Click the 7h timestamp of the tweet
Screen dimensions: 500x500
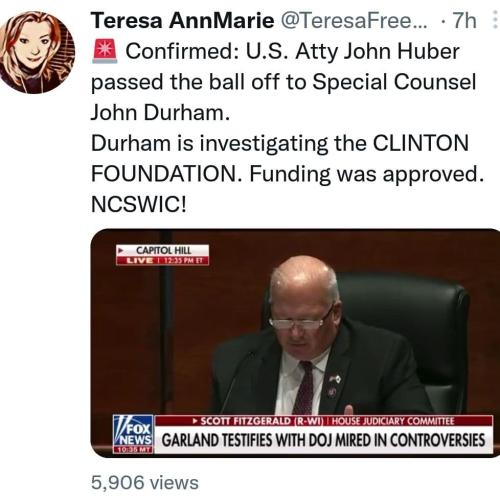464,21
